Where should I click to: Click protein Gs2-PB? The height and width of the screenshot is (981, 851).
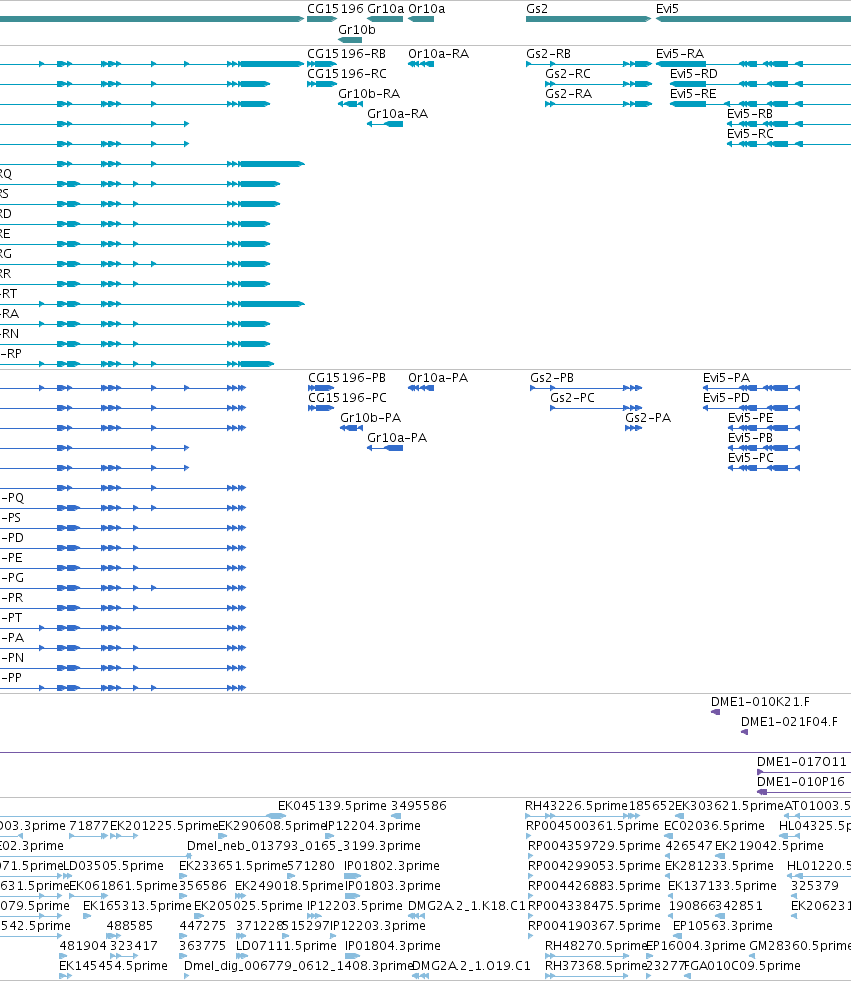pos(552,378)
